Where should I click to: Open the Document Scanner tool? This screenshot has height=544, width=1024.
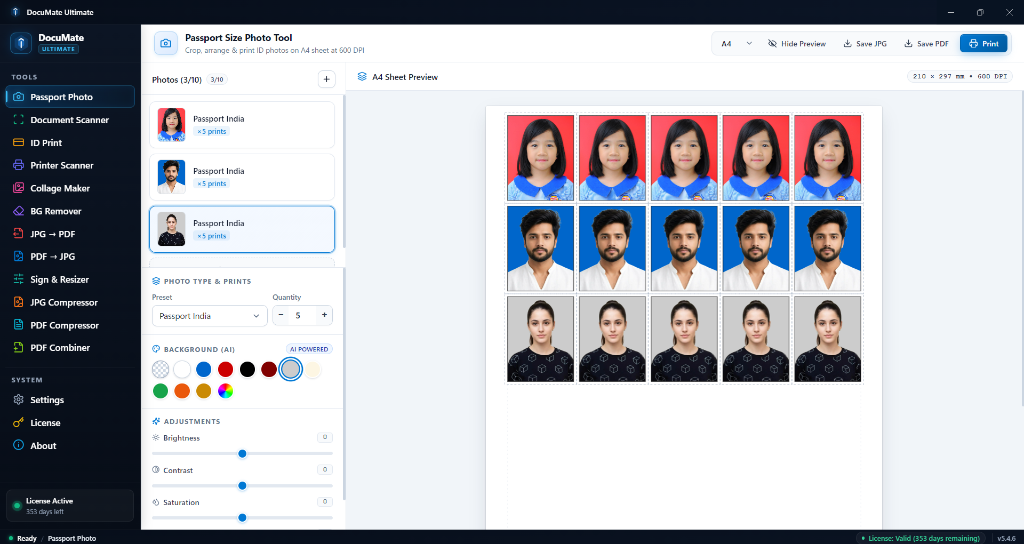click(x=70, y=120)
